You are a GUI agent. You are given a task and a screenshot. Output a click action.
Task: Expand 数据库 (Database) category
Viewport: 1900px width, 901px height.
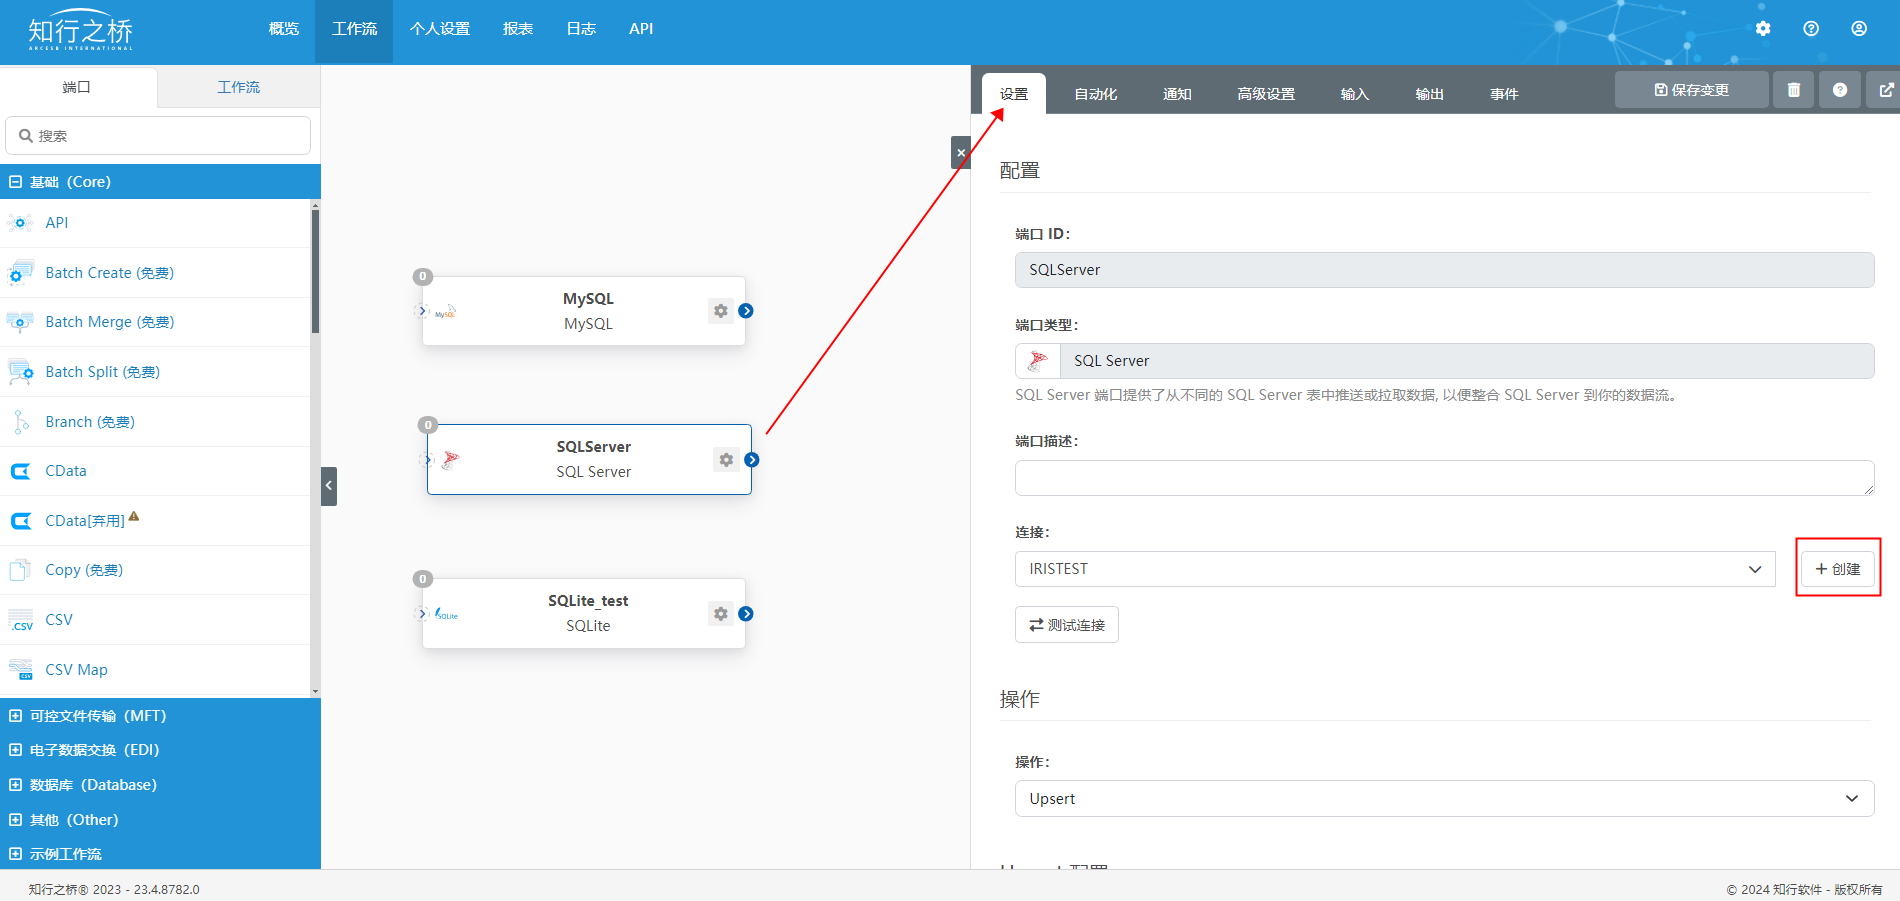(x=160, y=785)
